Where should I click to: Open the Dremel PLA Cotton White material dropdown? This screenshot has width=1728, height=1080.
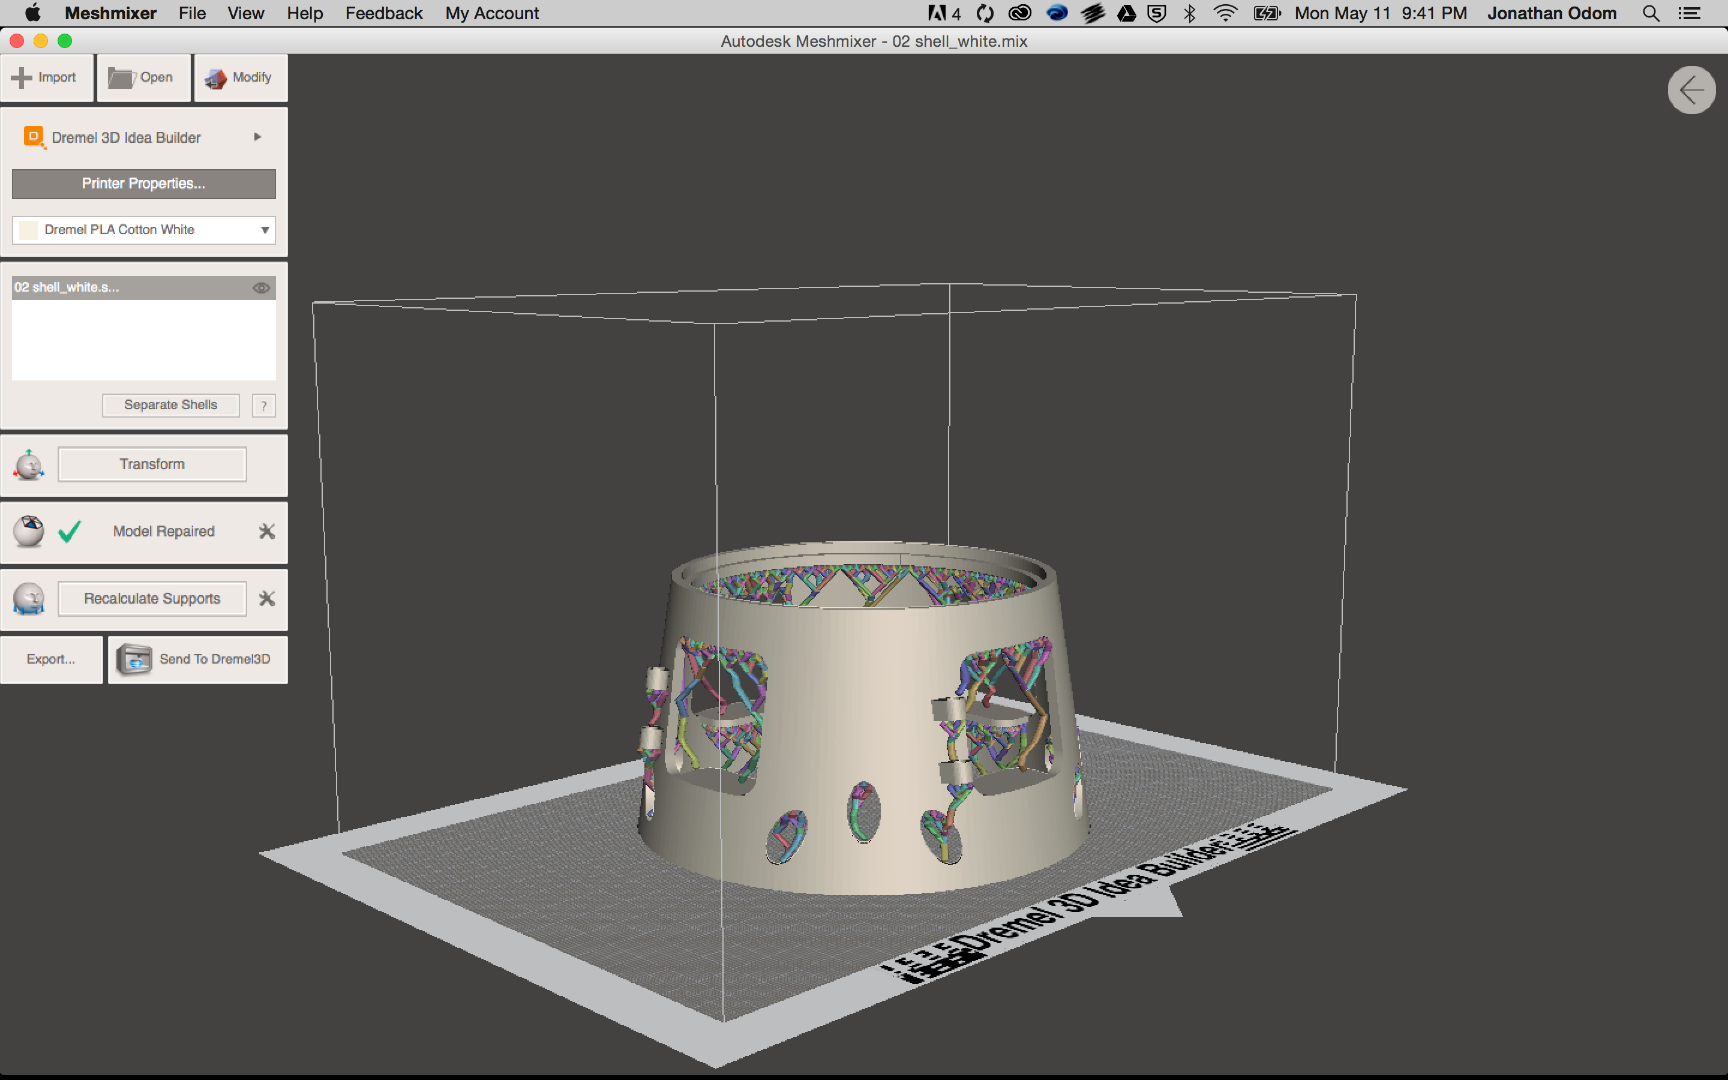(x=144, y=230)
